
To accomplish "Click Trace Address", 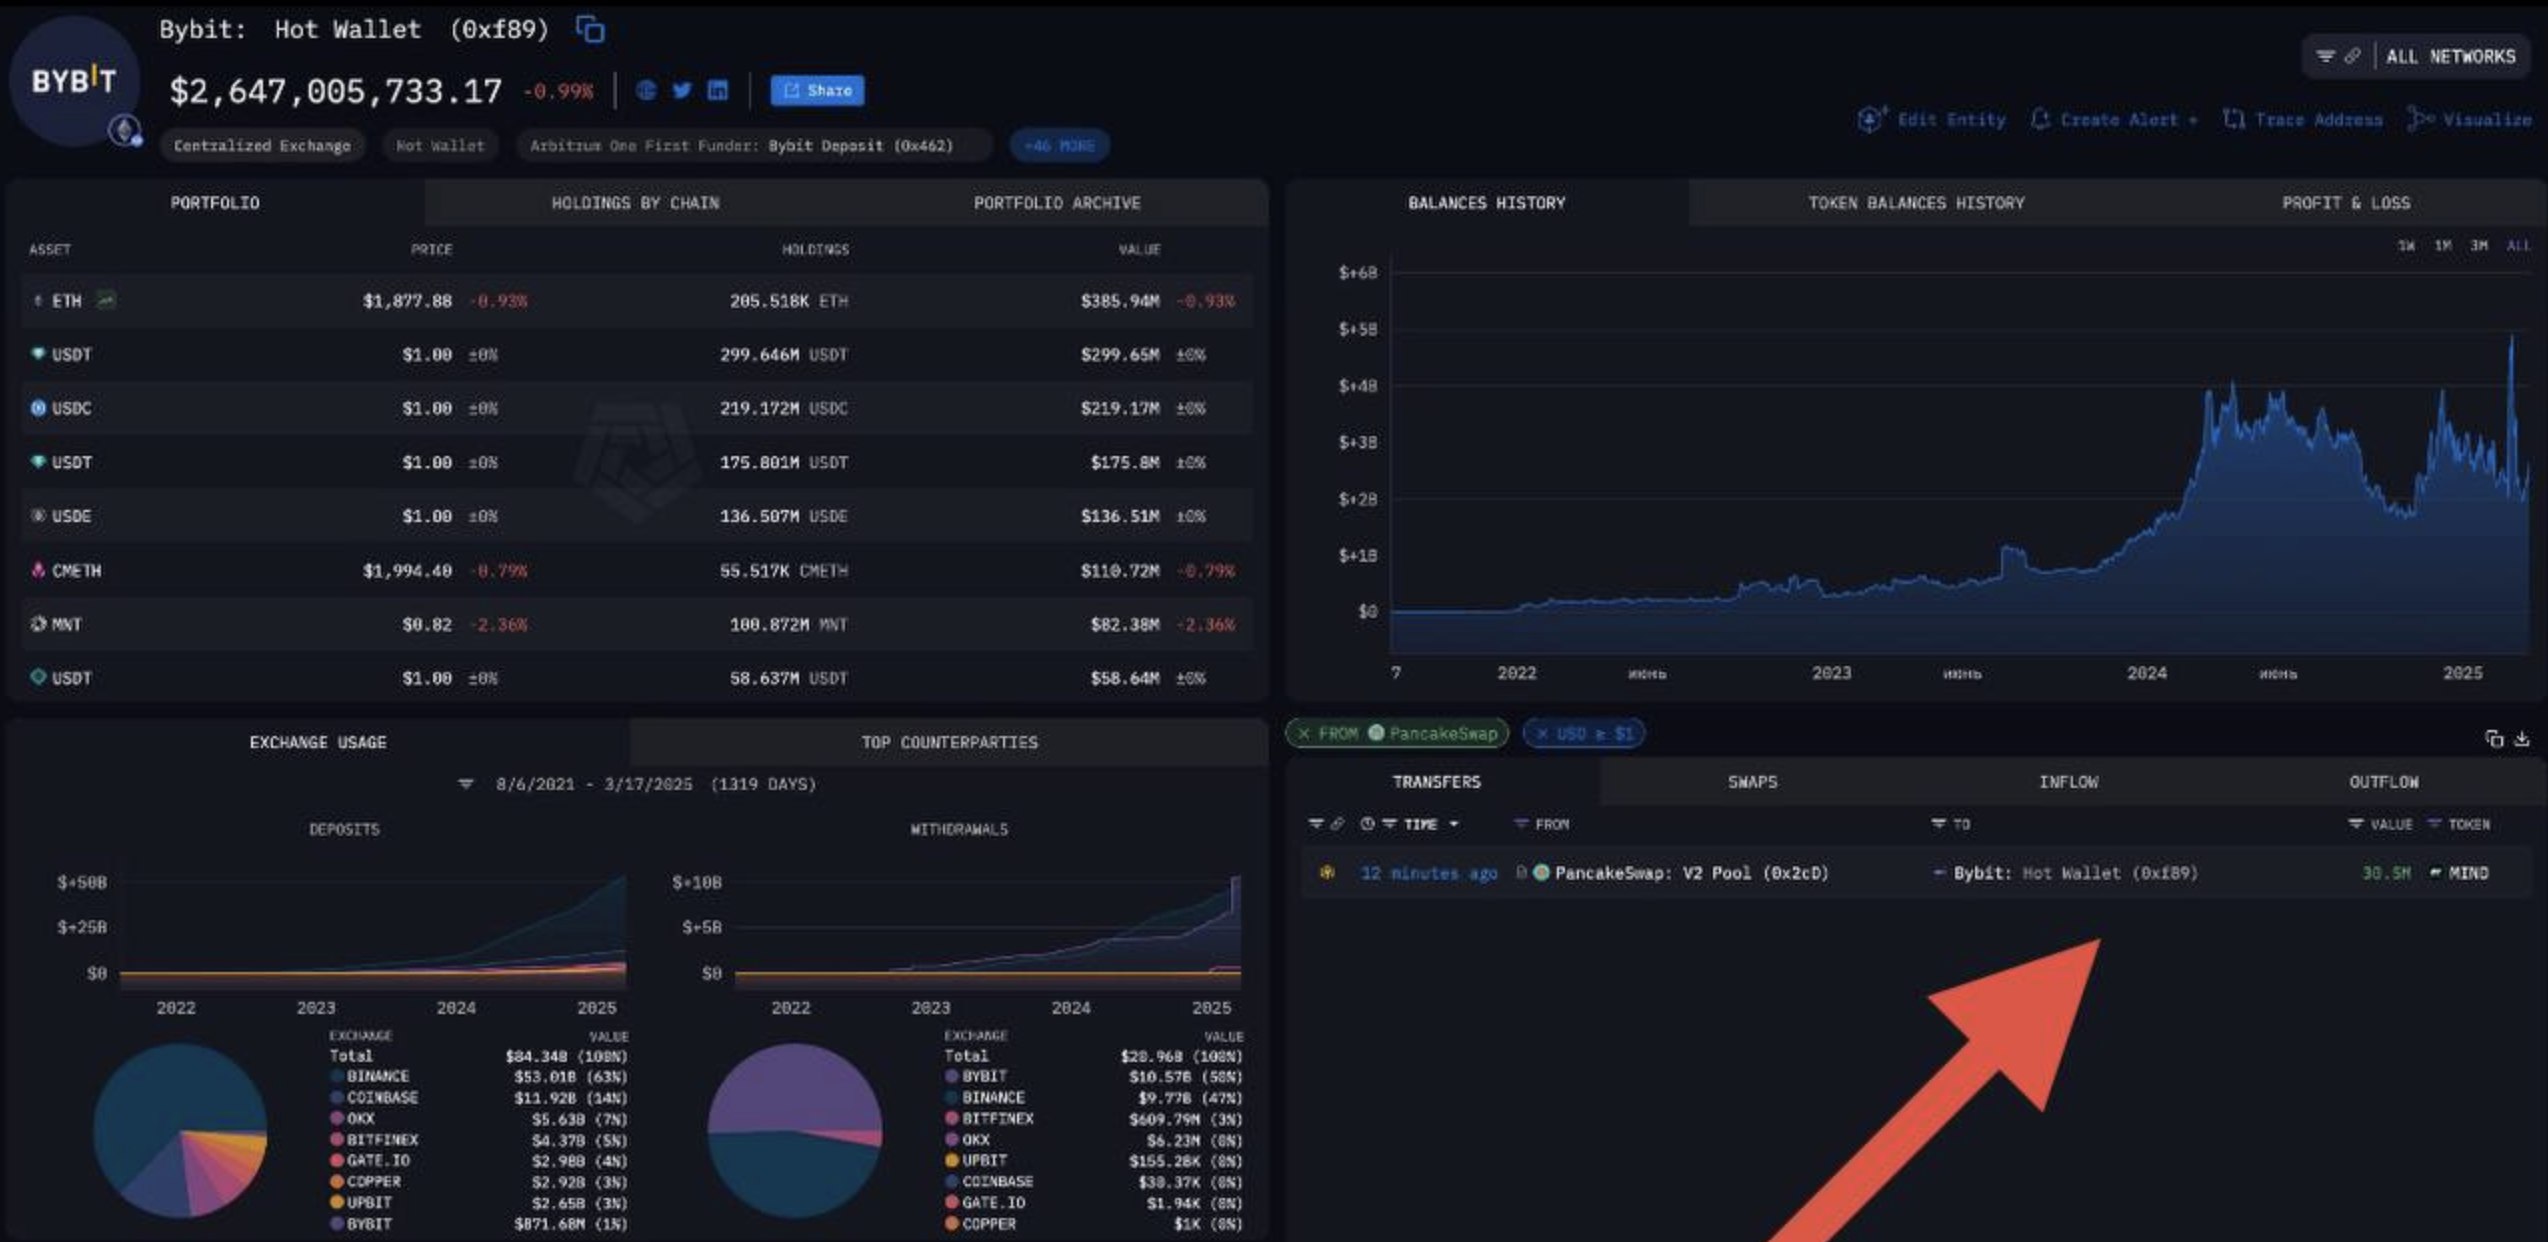I will coord(2303,120).
